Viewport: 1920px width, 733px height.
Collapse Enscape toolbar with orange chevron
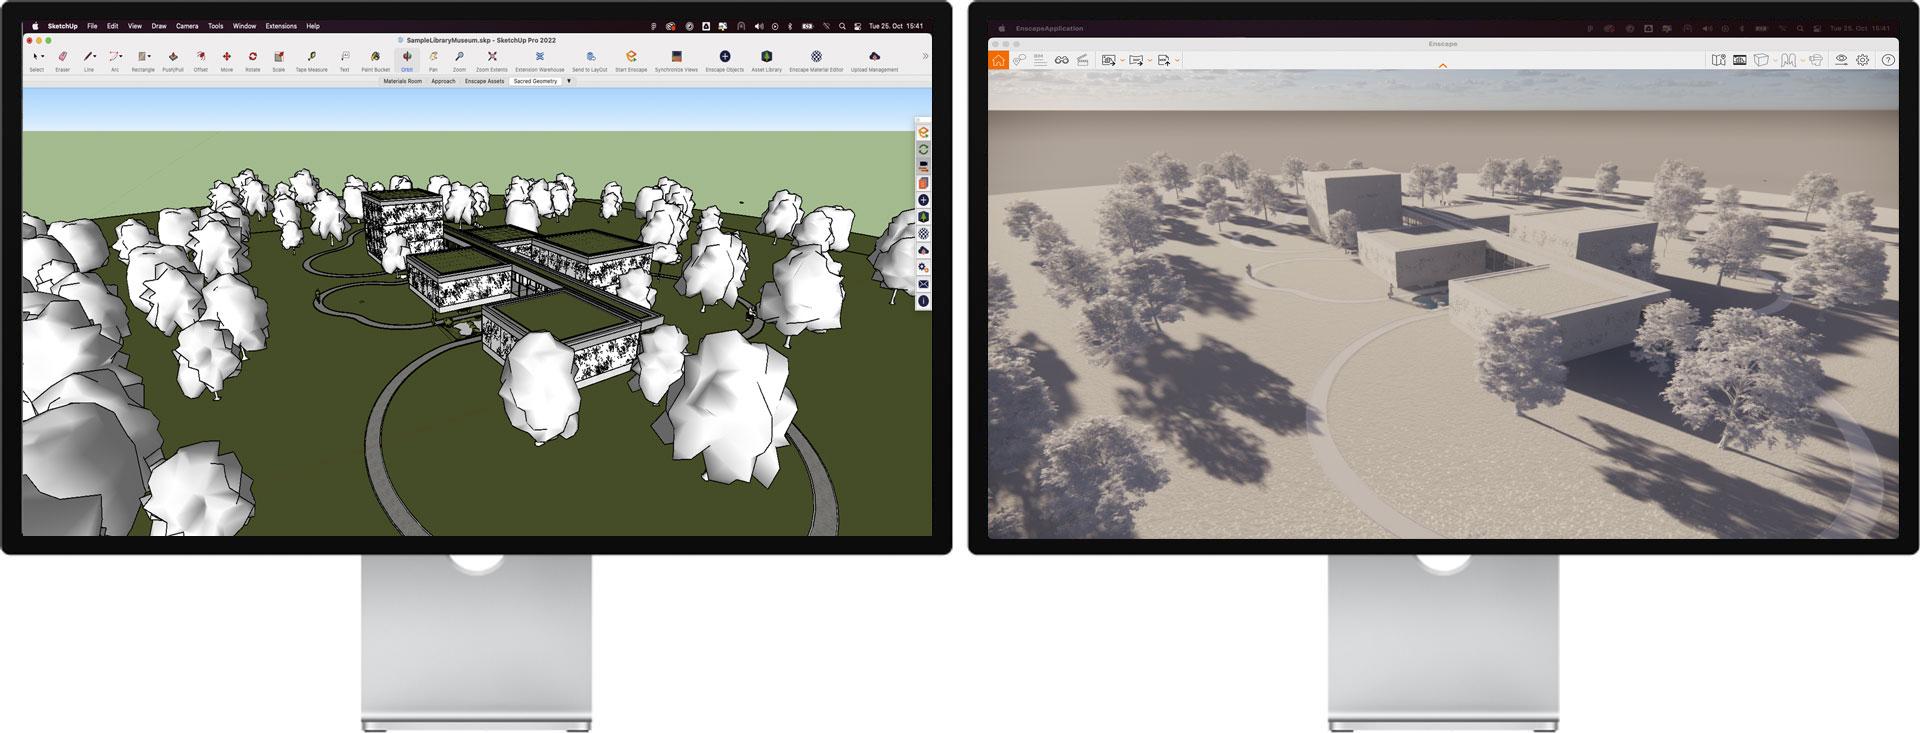coord(1442,66)
